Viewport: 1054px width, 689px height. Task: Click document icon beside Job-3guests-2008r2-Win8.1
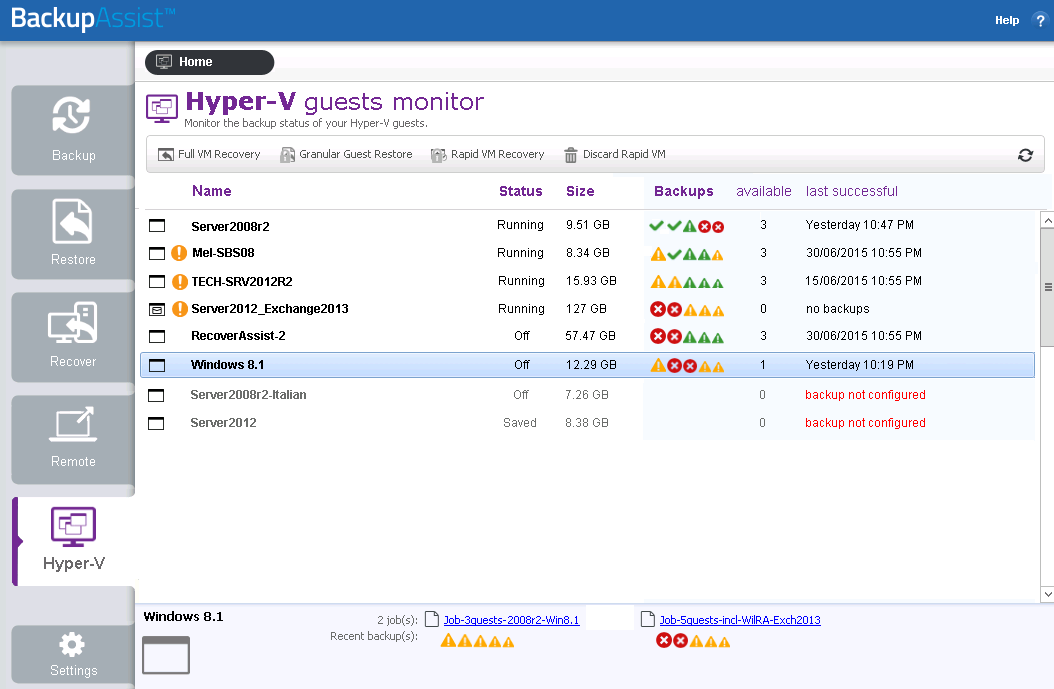pos(432,619)
